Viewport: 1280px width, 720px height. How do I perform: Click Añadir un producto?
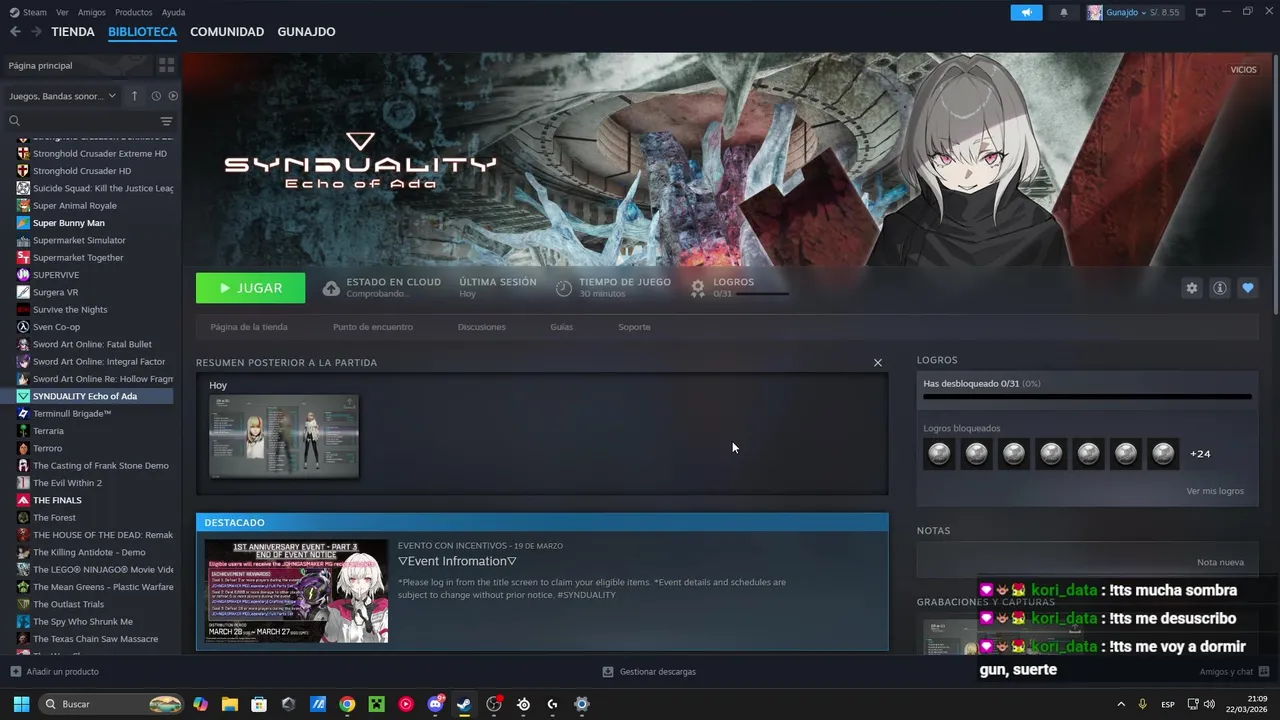coord(55,672)
